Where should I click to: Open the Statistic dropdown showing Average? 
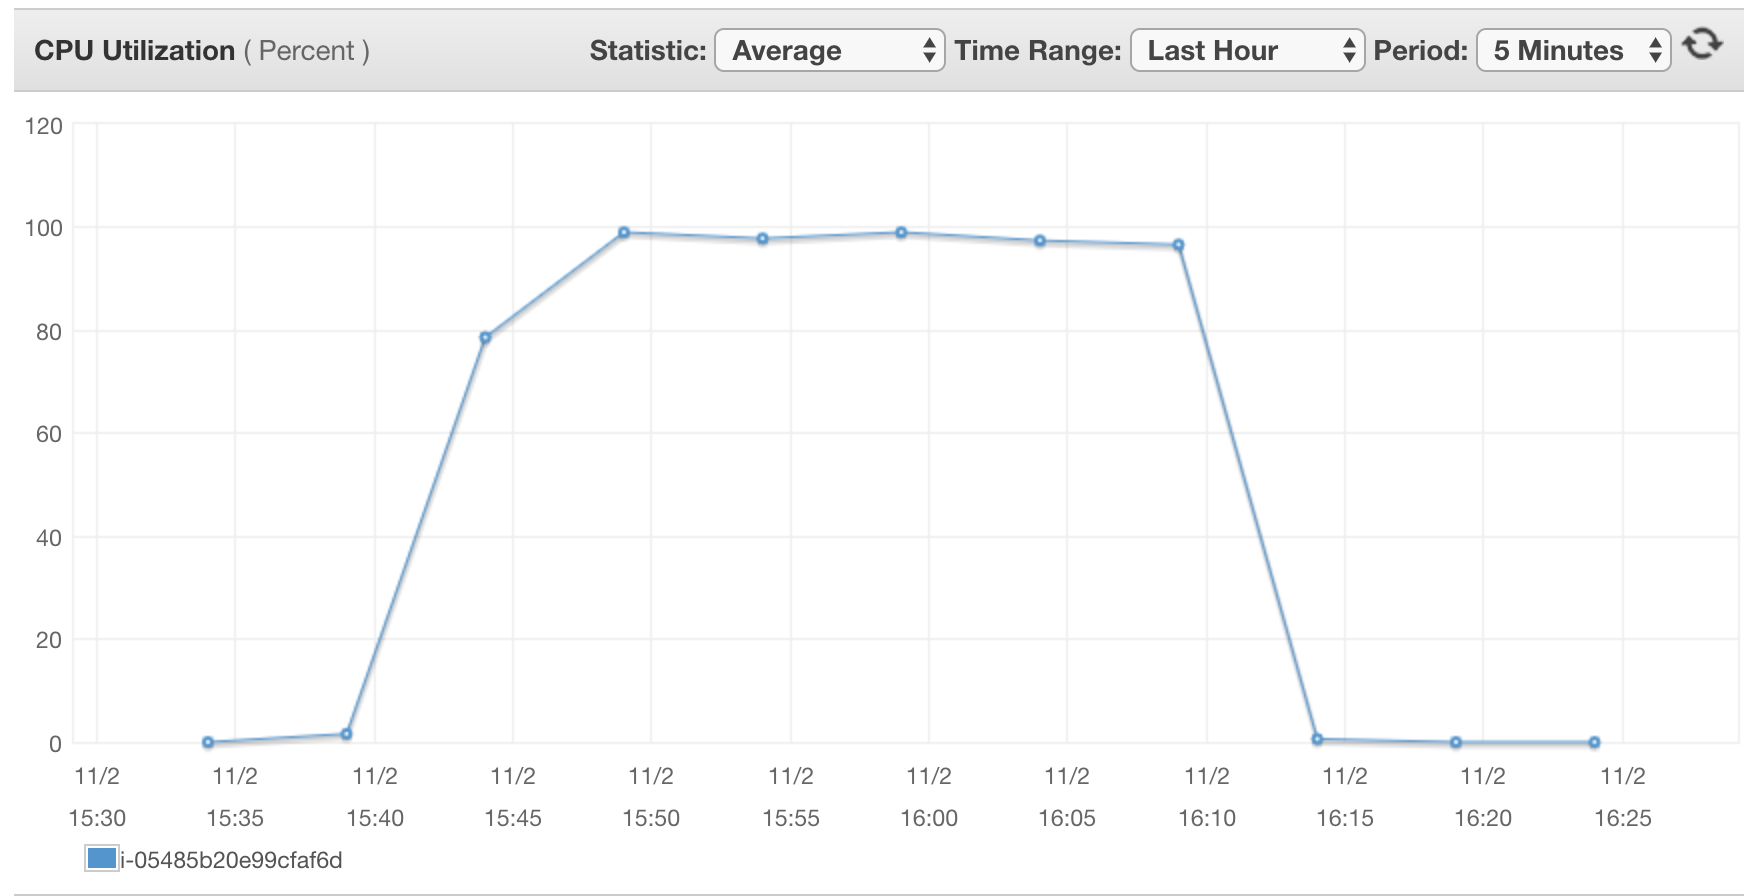pyautogui.click(x=829, y=50)
